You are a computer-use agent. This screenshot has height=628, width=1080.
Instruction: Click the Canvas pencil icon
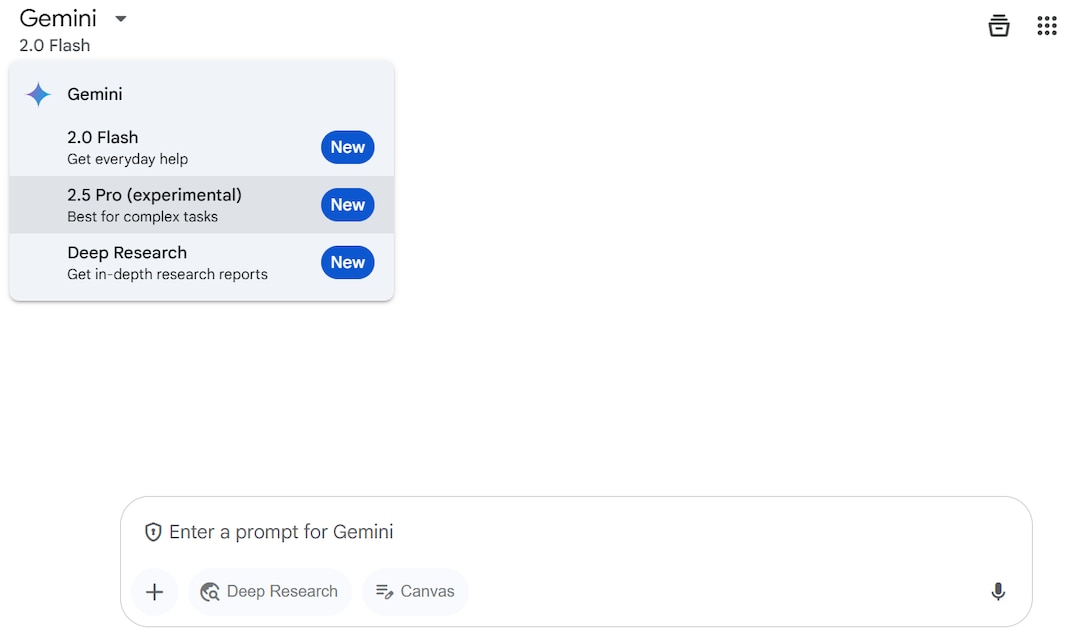384,592
